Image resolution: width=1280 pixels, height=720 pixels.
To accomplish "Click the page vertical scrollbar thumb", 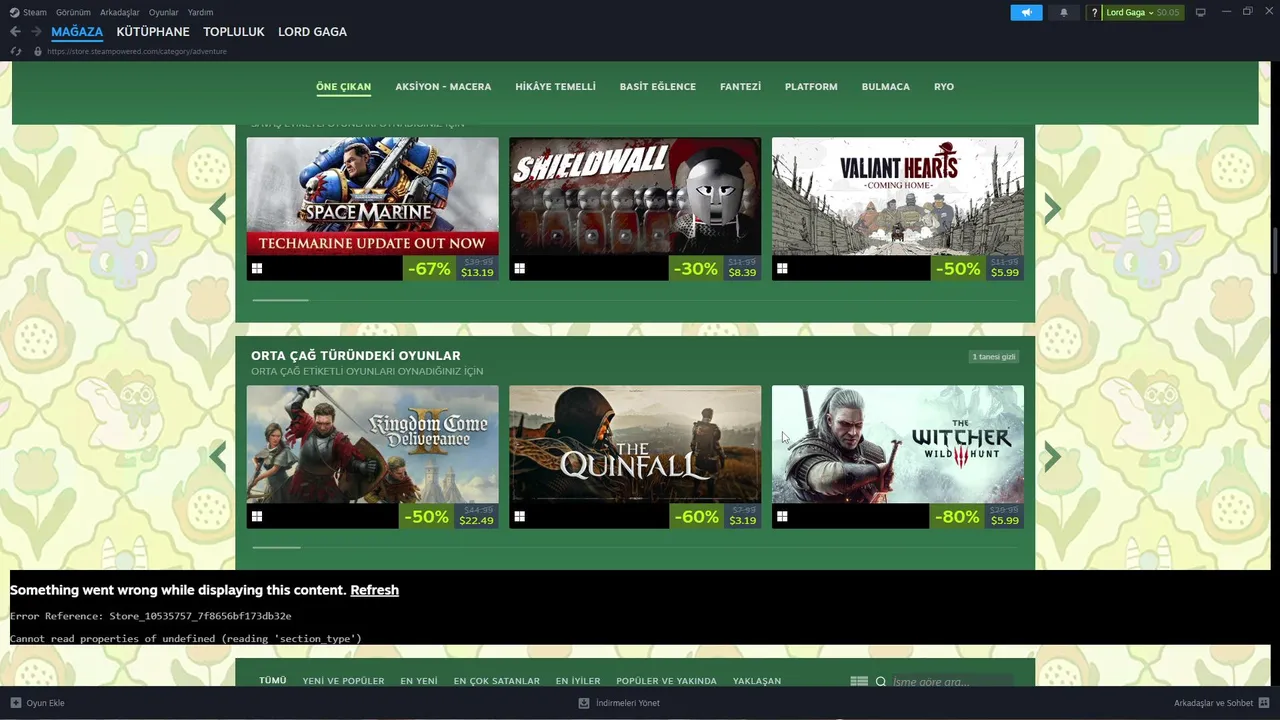I will 1275,250.
